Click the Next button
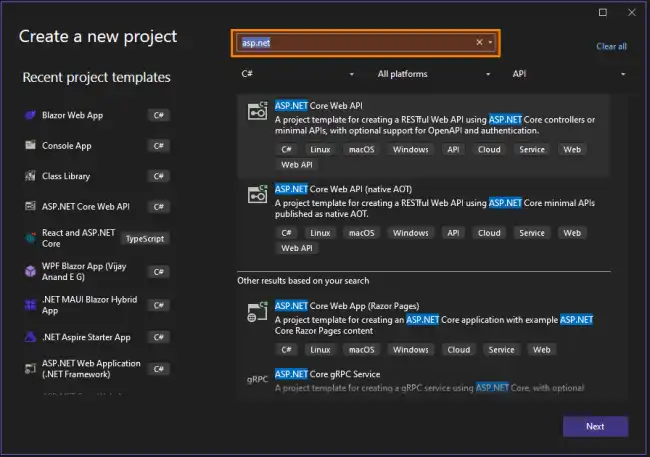 click(595, 426)
